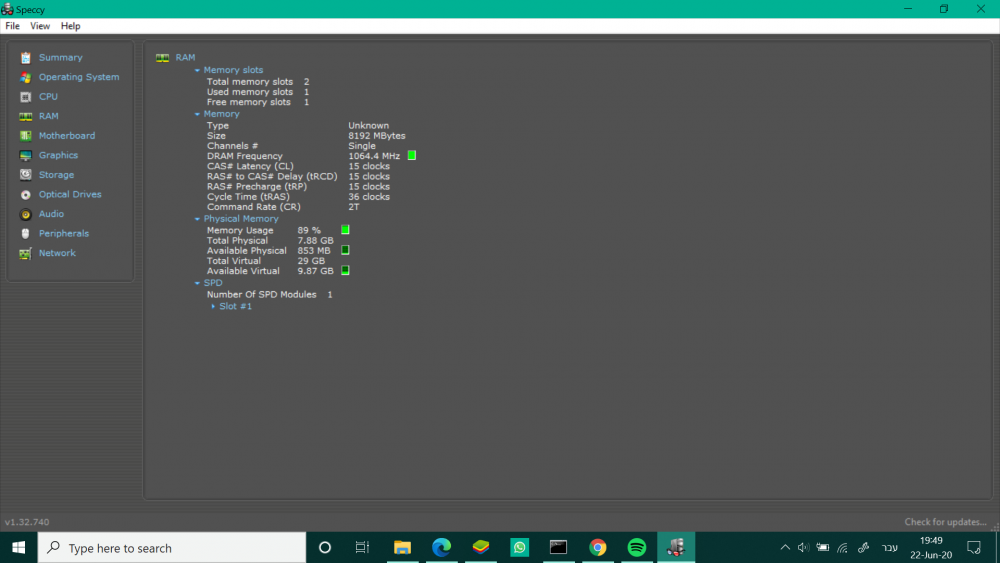1000x563 pixels.
Task: Click Check for updates link
Action: coord(945,522)
